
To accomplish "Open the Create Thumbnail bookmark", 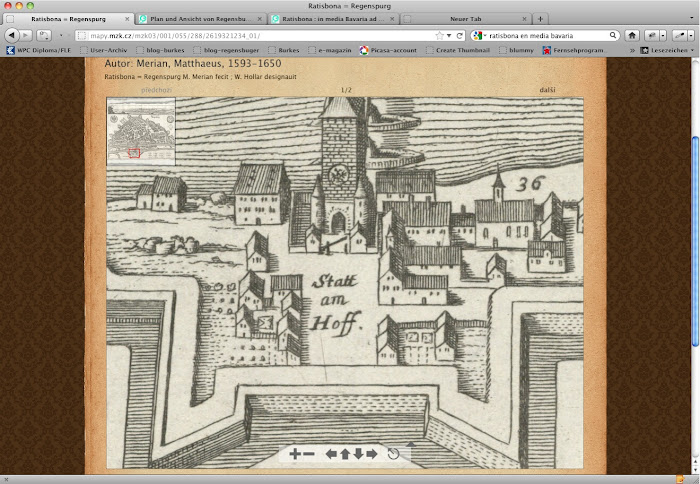I will (x=458, y=50).
